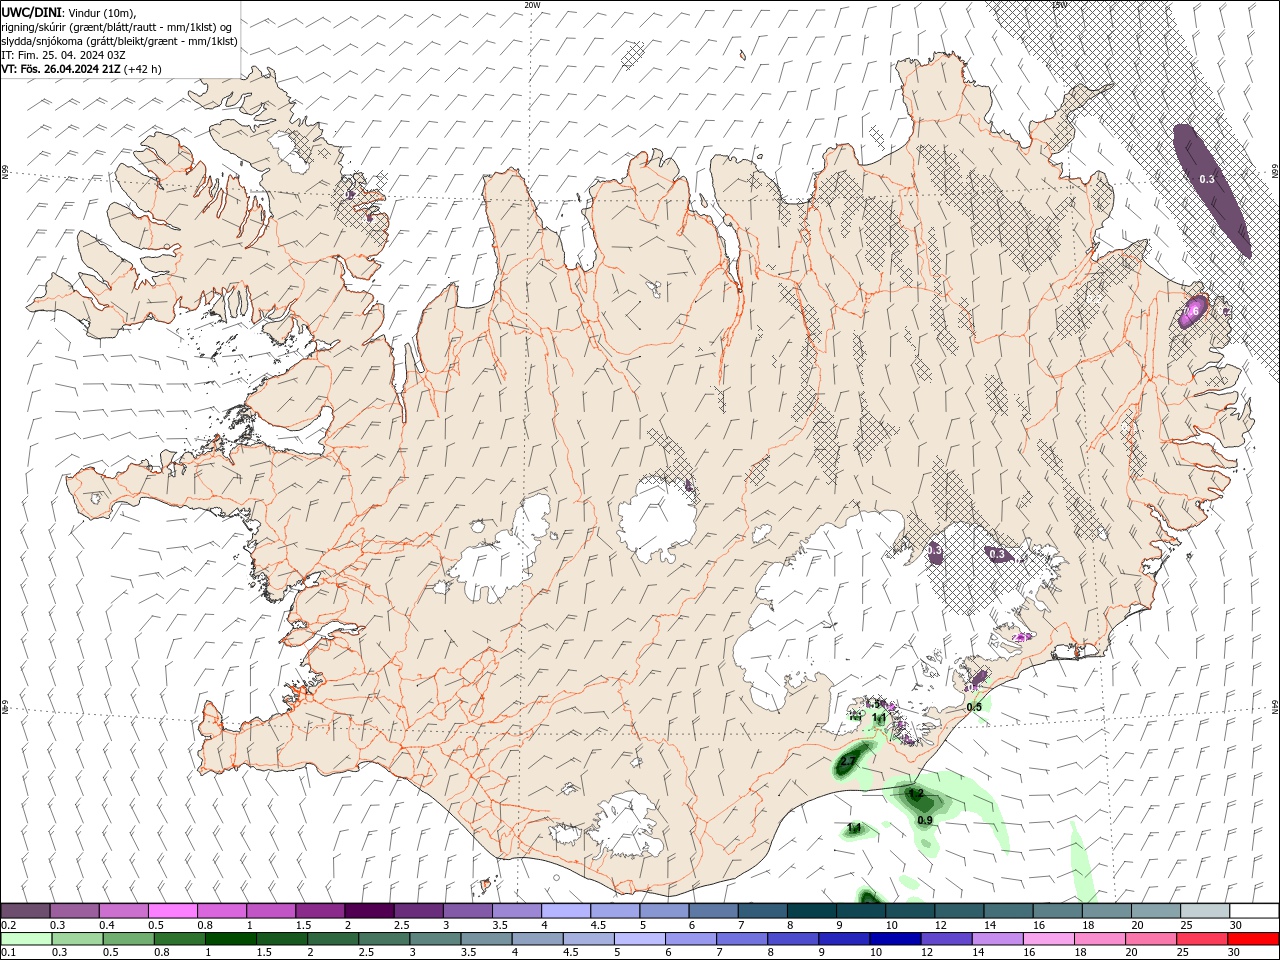Viewport: 1280px width, 960px height.
Task: Click lower scale light pink swatch starting at 16
Action: (1048, 939)
